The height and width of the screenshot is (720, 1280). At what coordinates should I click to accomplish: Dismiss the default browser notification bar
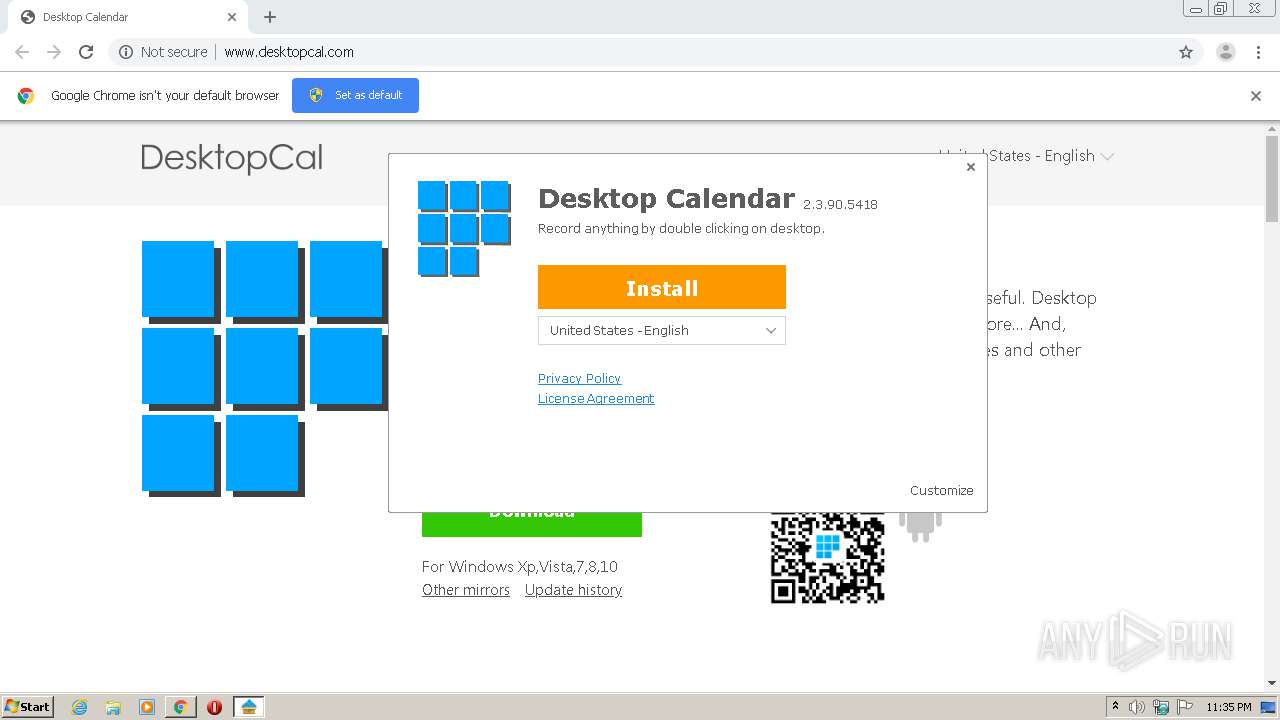coord(1256,96)
